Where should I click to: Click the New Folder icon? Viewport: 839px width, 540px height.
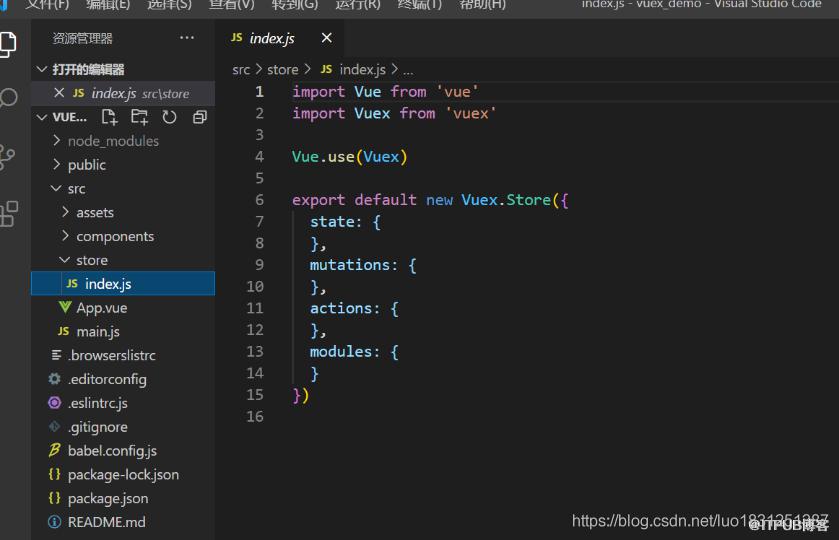coord(139,117)
